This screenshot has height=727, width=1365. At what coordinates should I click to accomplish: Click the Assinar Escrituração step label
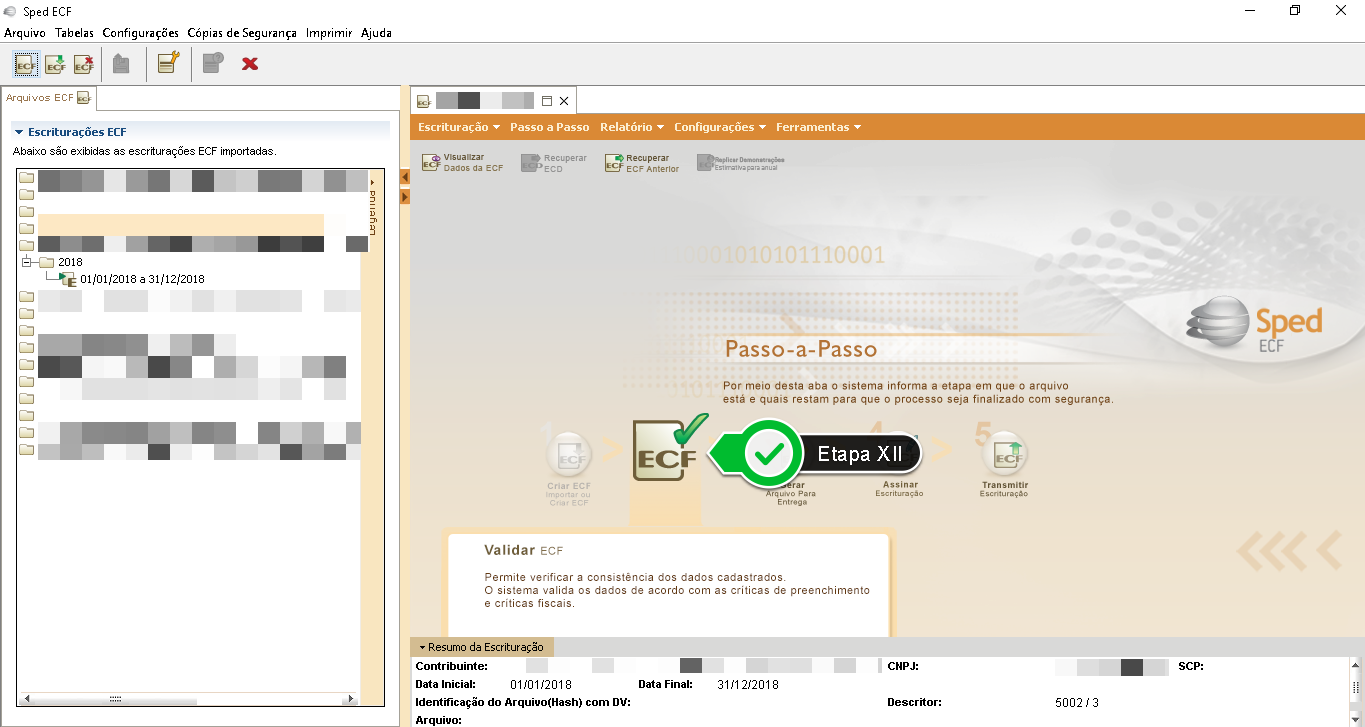899,489
